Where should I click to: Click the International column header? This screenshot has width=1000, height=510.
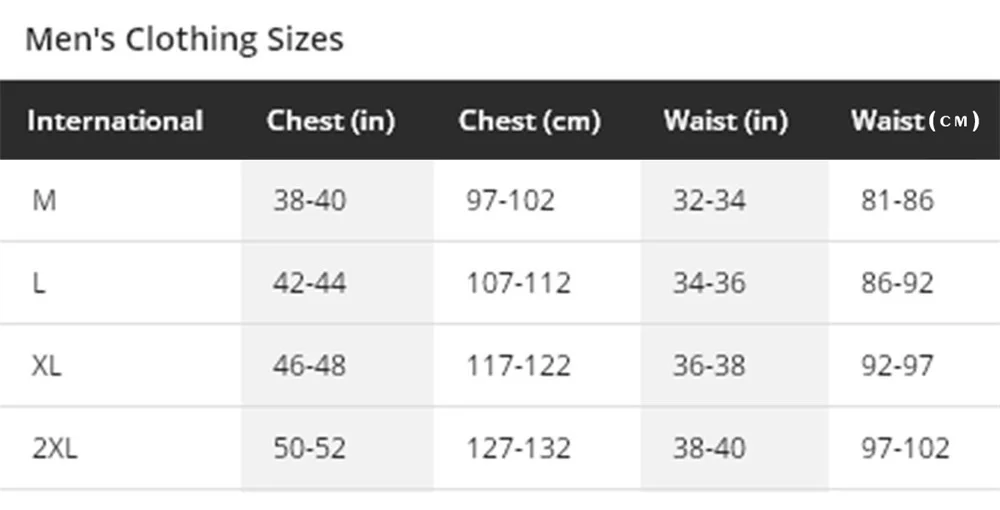115,120
